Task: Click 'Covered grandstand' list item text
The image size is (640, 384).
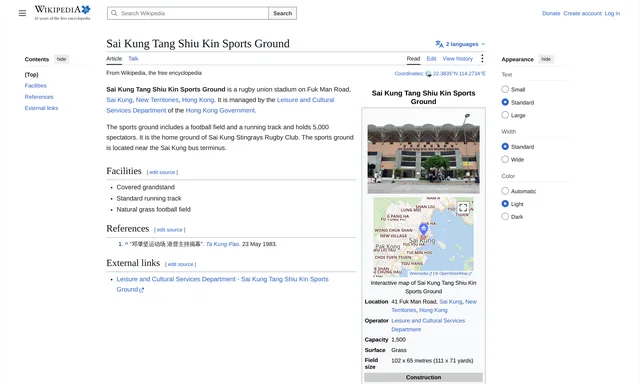Action: tap(145, 187)
